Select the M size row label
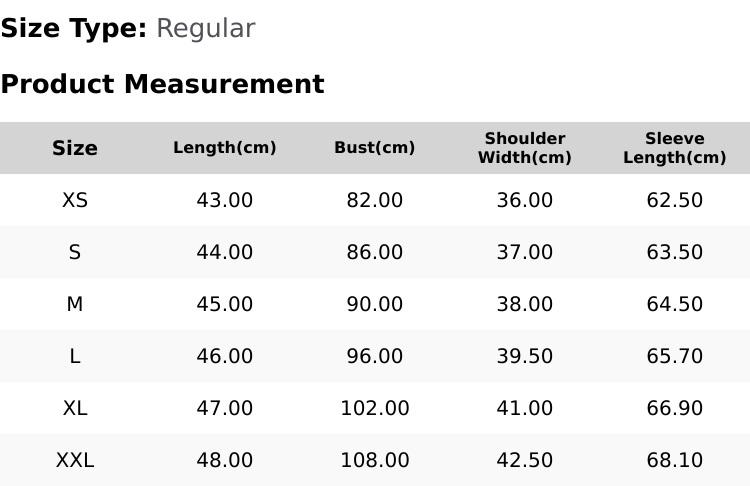 point(75,304)
